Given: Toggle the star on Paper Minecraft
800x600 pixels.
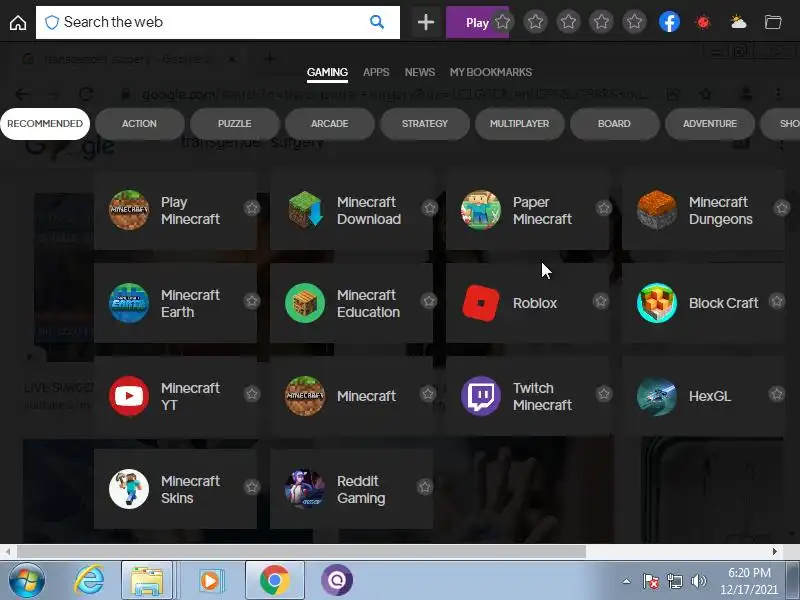Looking at the screenshot, I should pyautogui.click(x=604, y=208).
